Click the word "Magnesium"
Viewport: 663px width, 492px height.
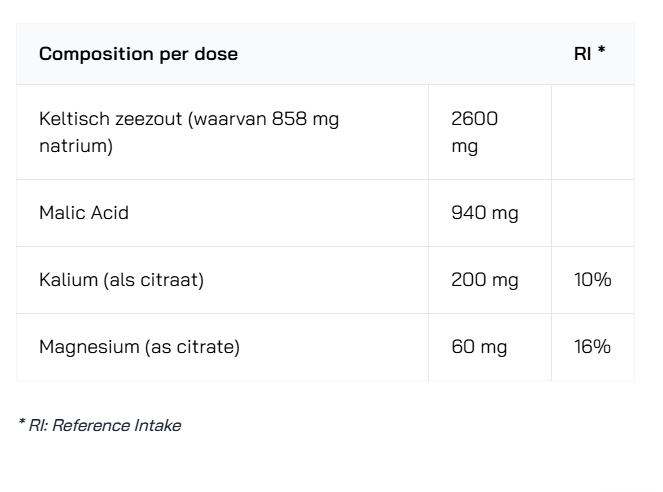(88, 347)
